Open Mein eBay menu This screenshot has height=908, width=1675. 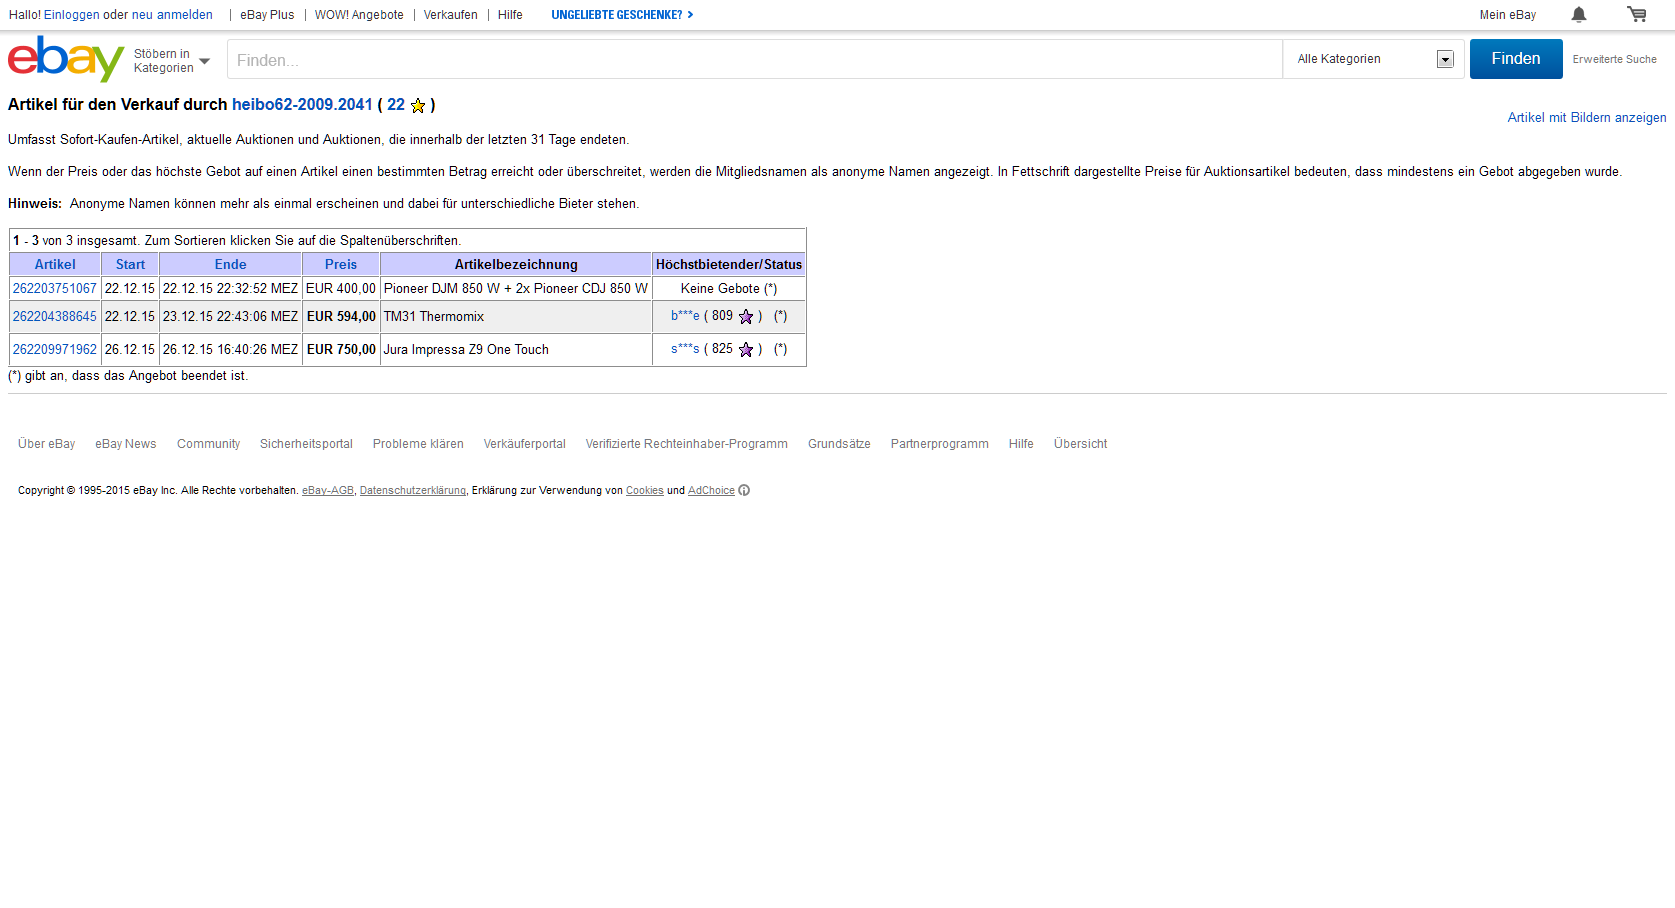click(1508, 15)
